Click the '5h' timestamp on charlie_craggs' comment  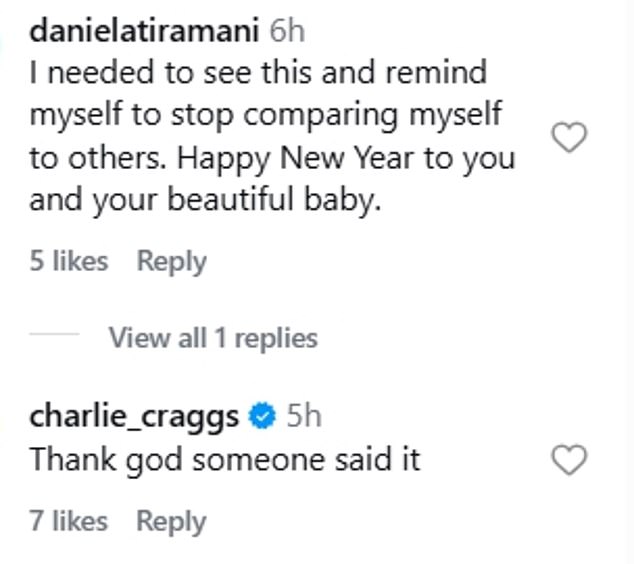(303, 416)
